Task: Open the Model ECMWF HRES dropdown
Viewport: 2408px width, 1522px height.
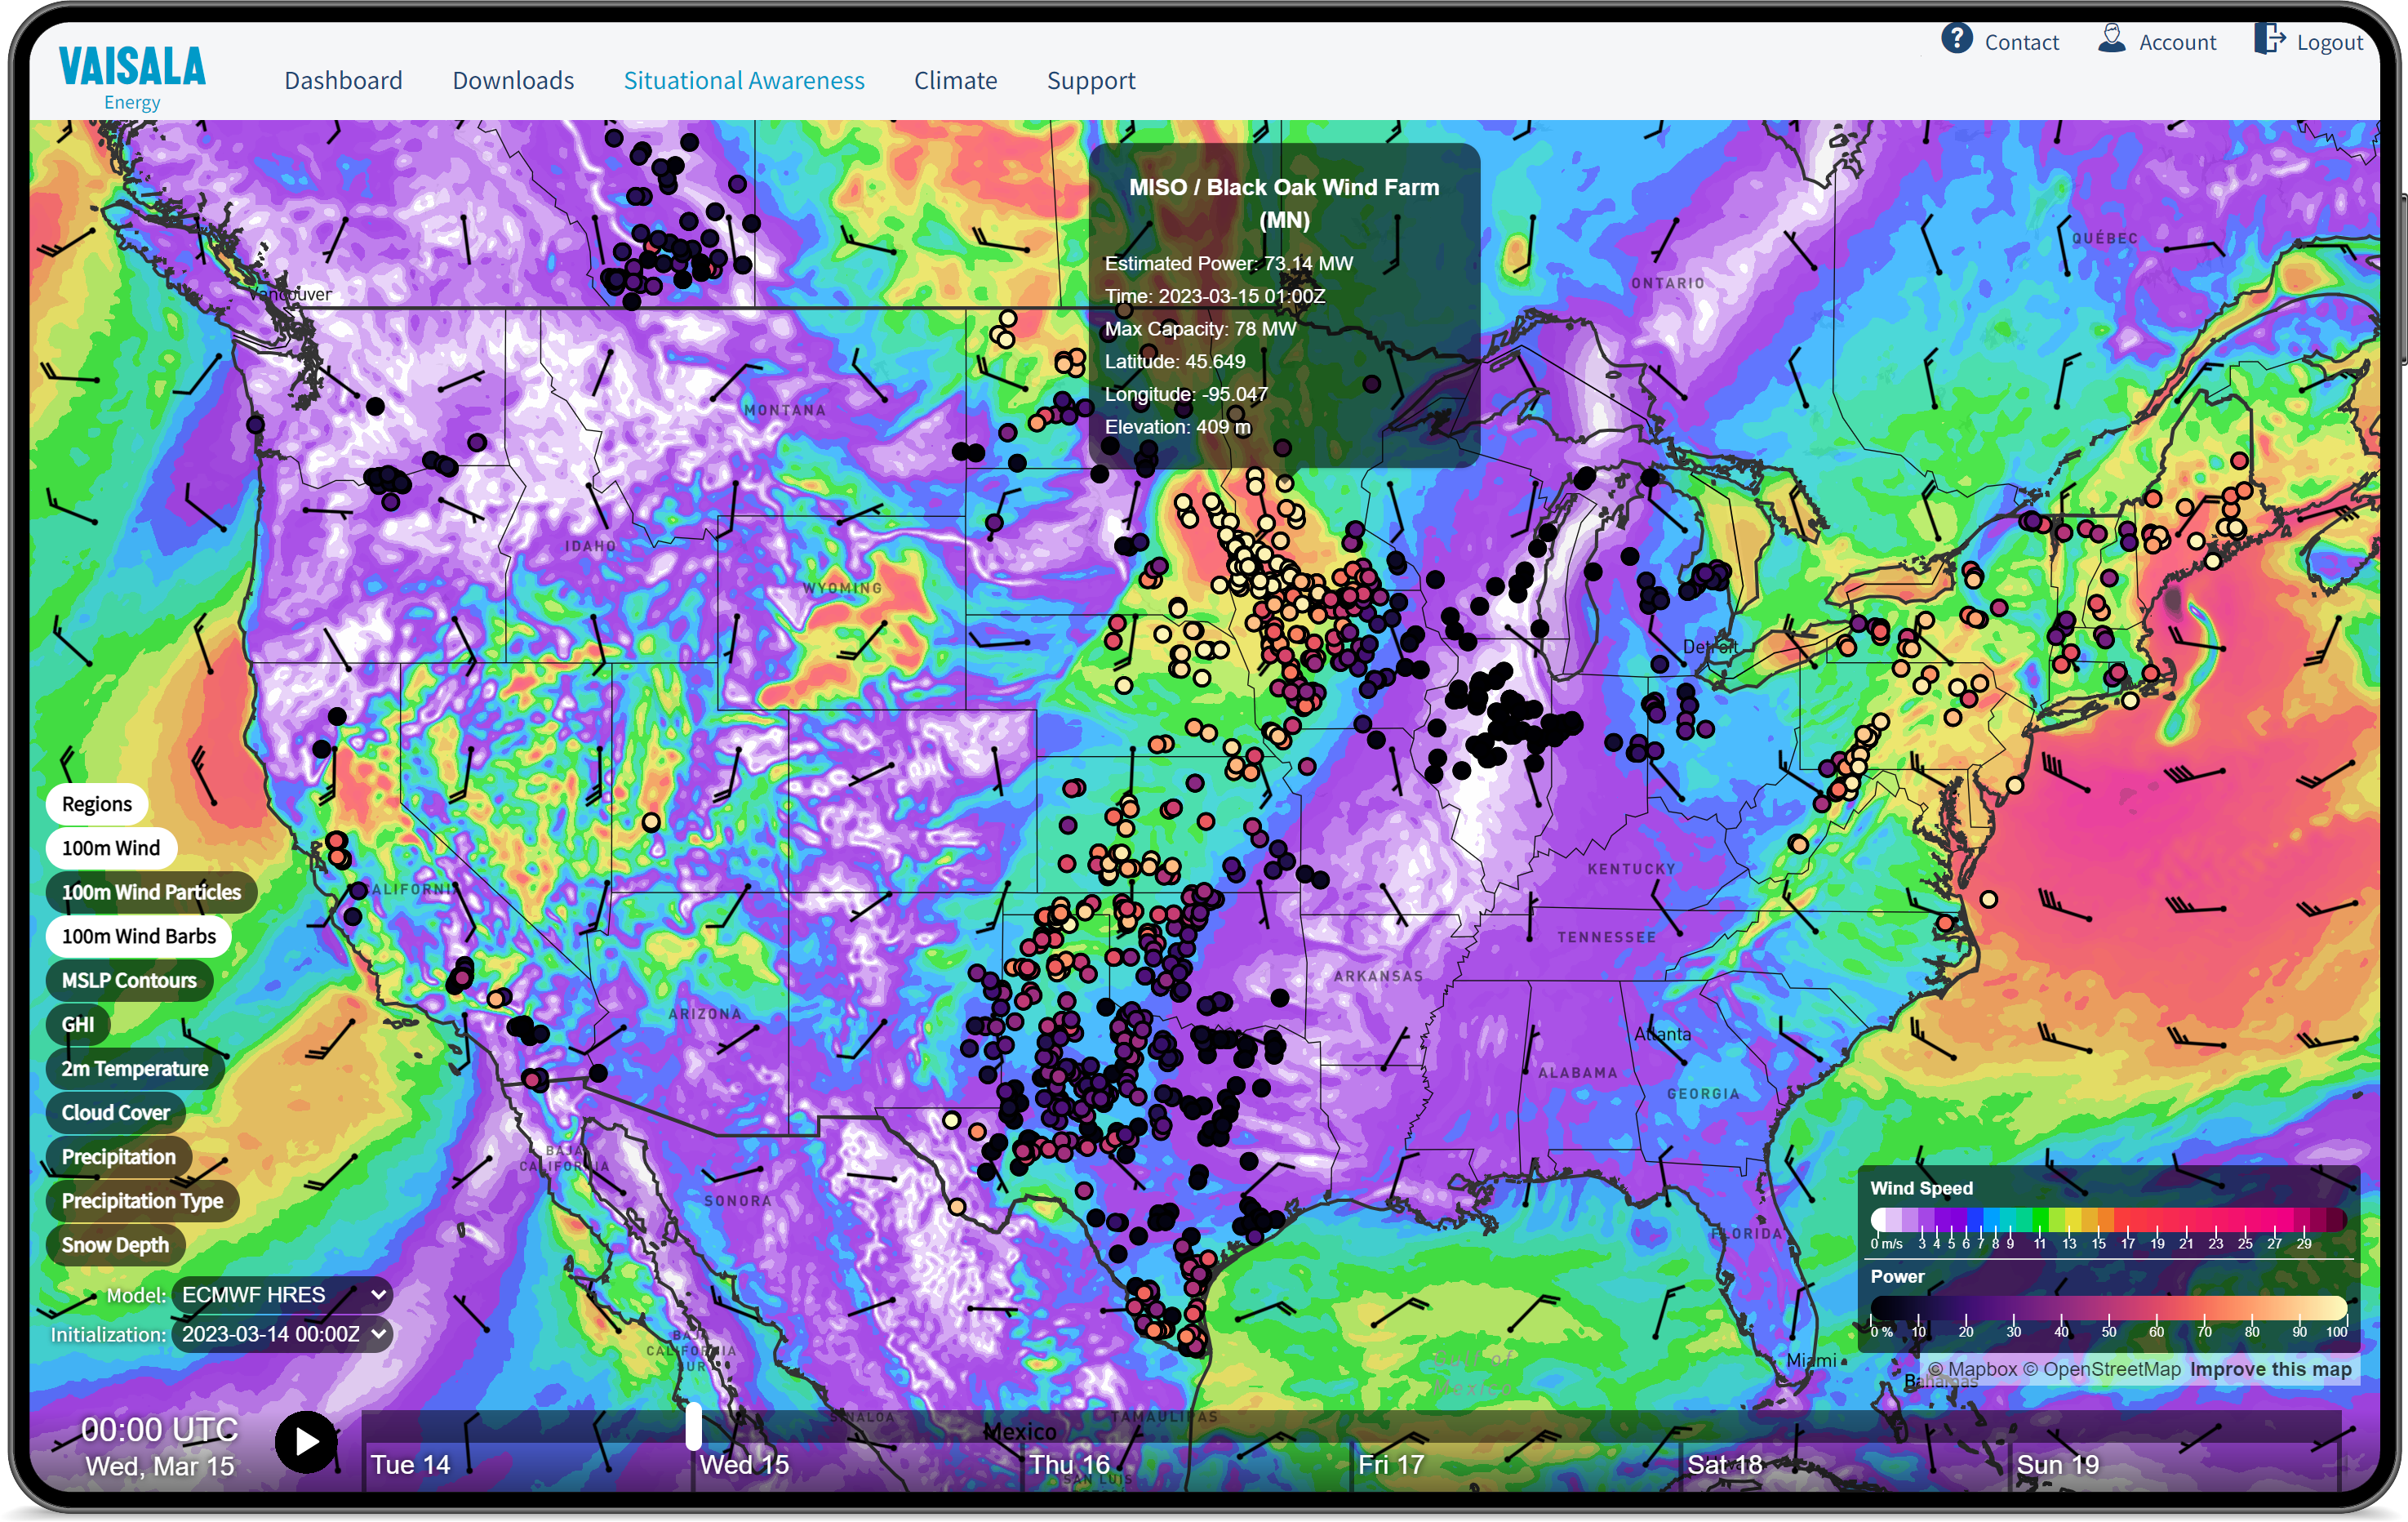Action: [x=282, y=1294]
